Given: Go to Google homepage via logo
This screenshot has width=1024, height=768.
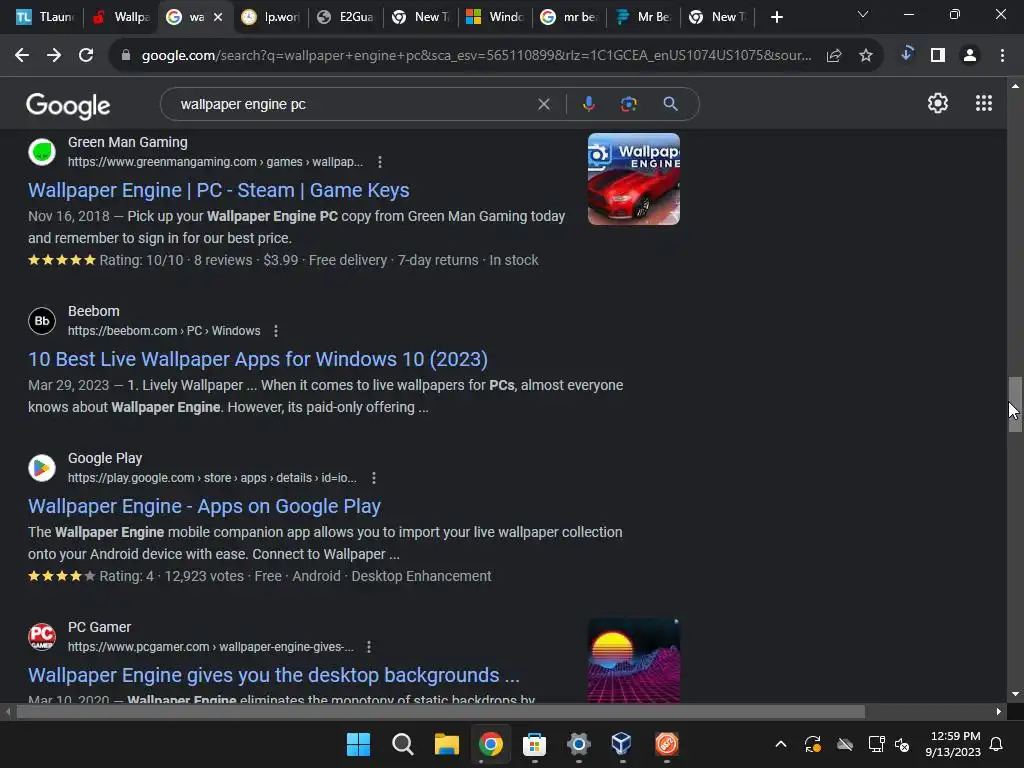Looking at the screenshot, I should pyautogui.click(x=68, y=105).
